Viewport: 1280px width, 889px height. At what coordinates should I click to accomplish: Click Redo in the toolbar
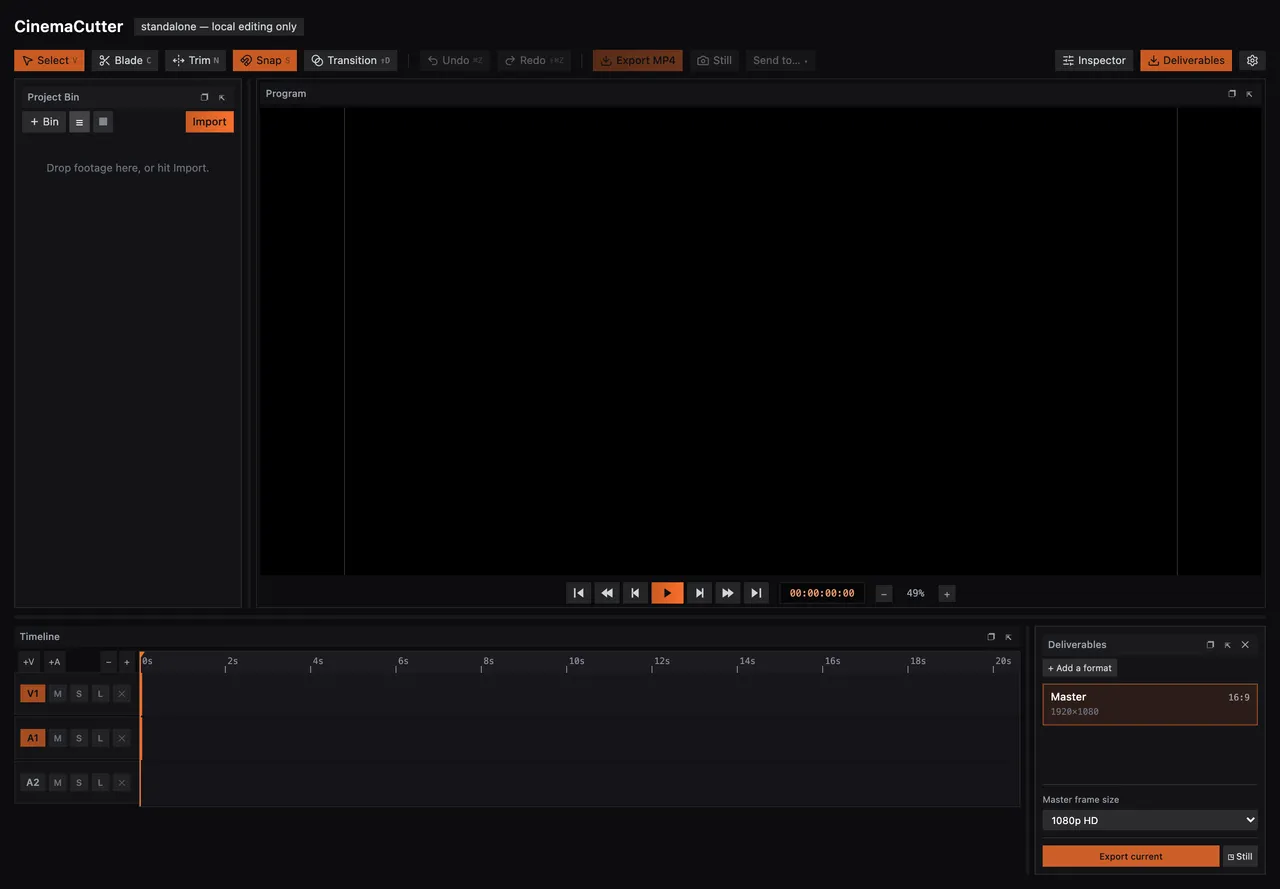[534, 60]
